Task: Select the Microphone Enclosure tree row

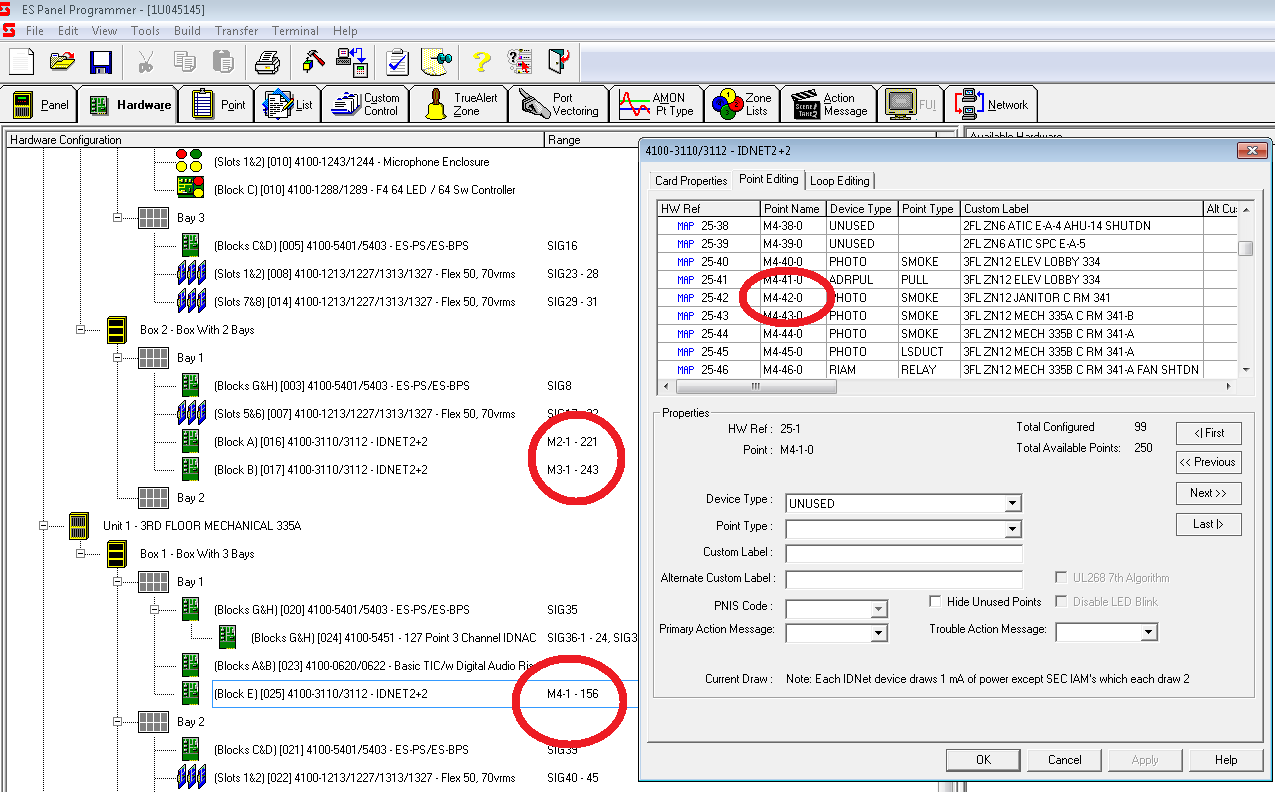Action: tap(351, 162)
